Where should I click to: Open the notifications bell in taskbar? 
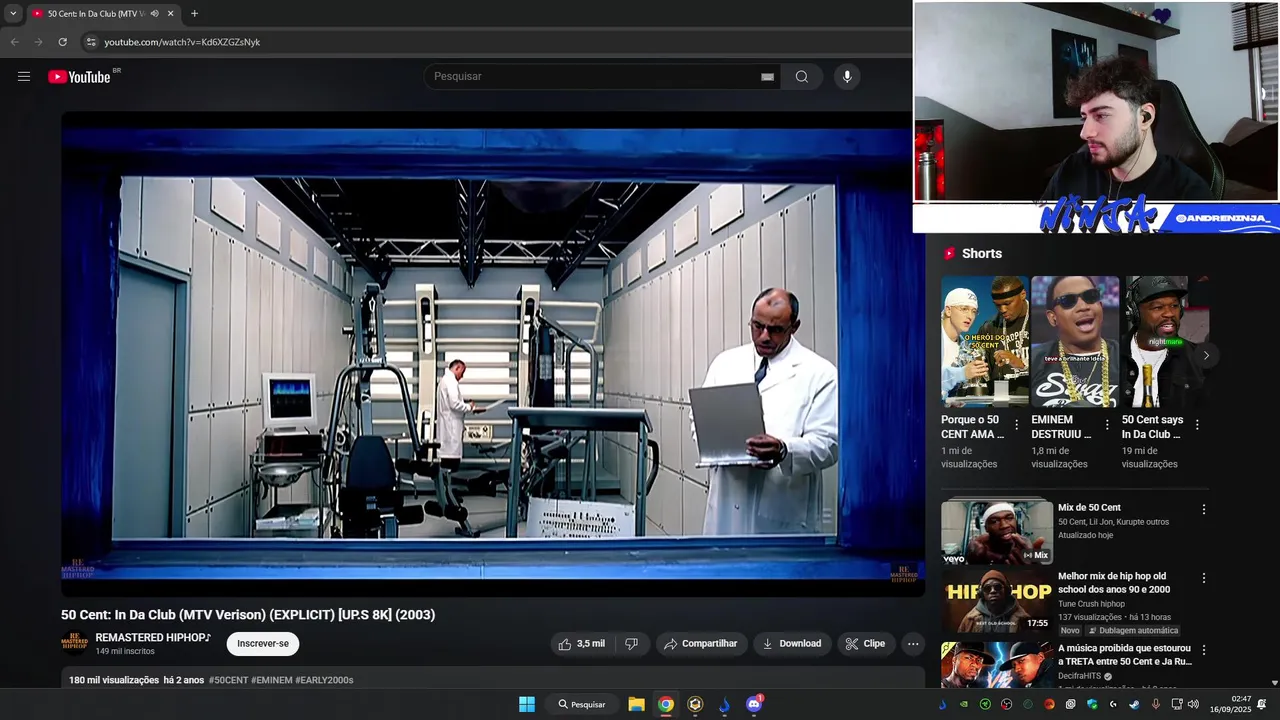point(1262,704)
